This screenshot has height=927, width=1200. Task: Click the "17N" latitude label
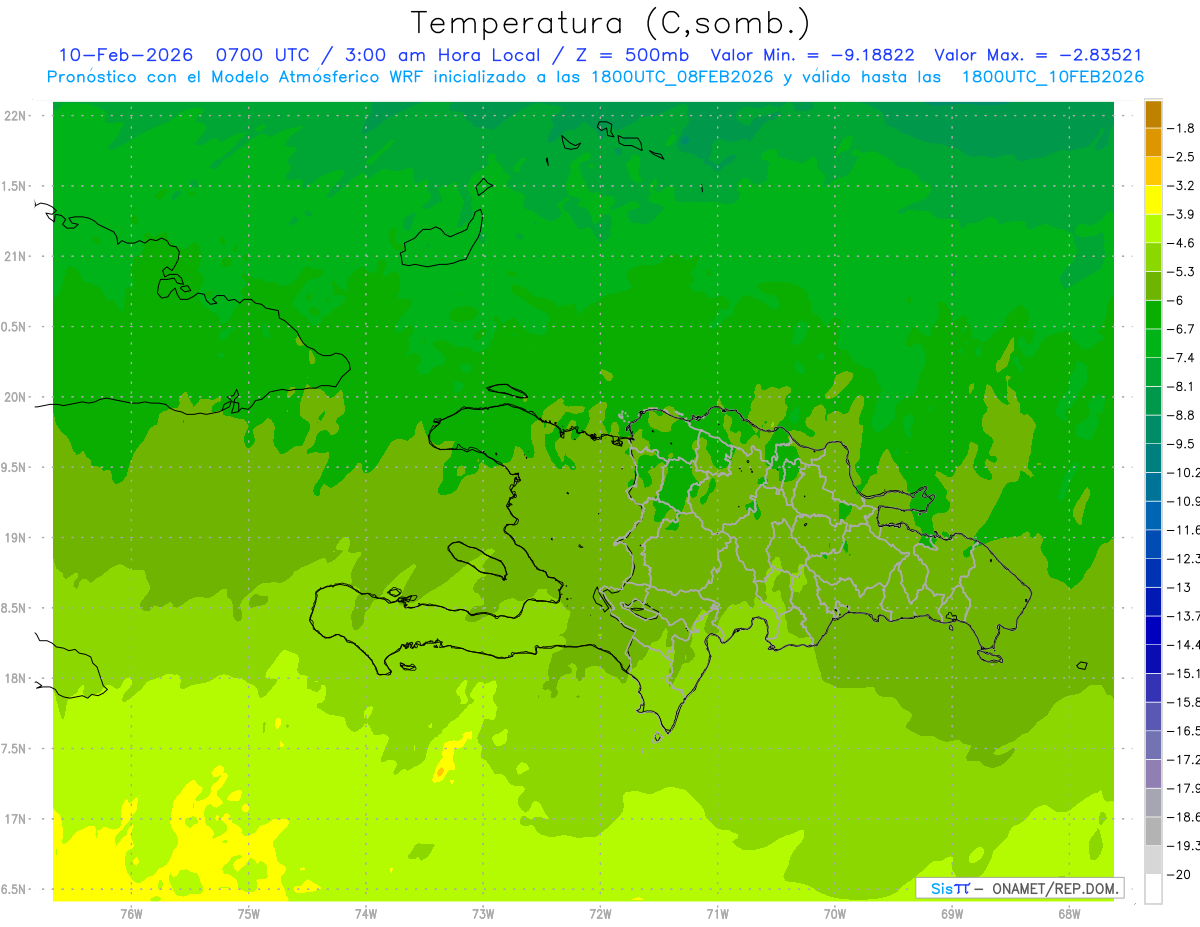(16, 819)
